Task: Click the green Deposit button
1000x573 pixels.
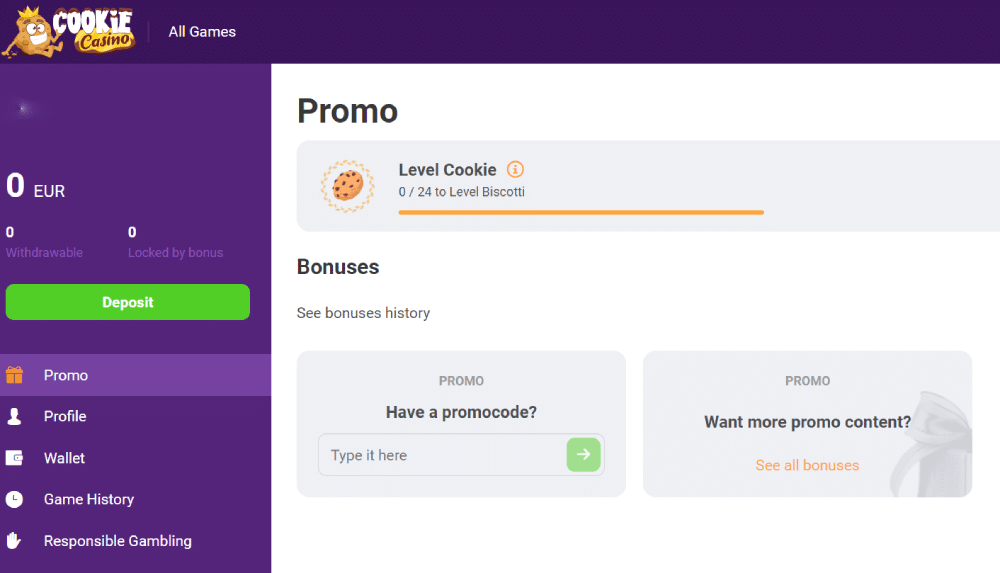Action: tap(128, 302)
